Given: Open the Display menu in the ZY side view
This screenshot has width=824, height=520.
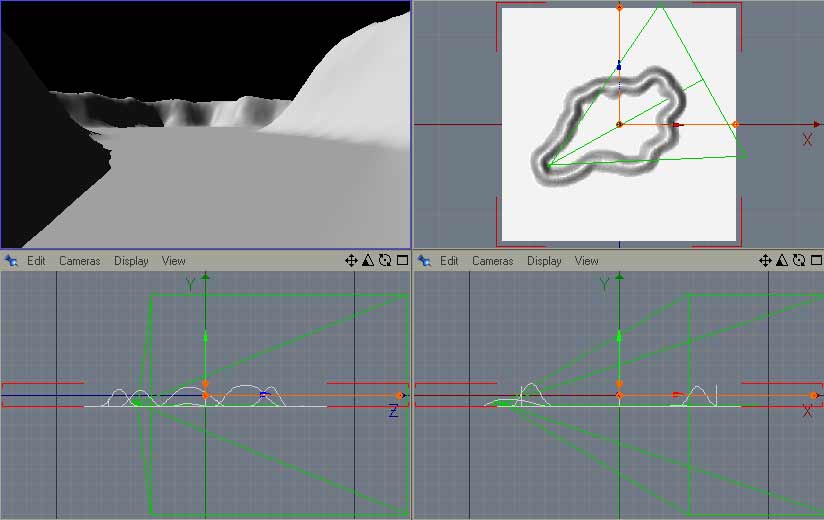Looking at the screenshot, I should [x=131, y=261].
